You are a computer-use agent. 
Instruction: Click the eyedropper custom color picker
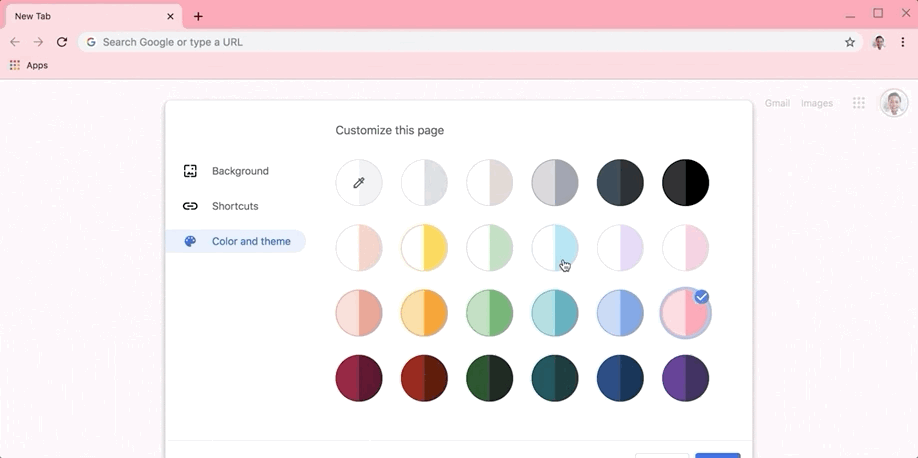[x=359, y=183]
